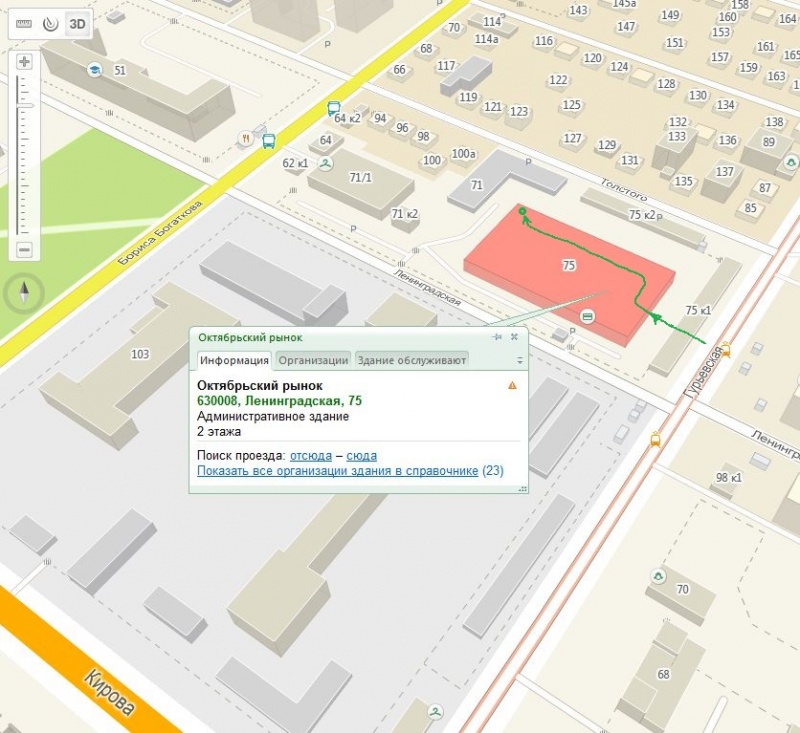
Task: Toggle the 3D map view
Action: click(x=77, y=22)
